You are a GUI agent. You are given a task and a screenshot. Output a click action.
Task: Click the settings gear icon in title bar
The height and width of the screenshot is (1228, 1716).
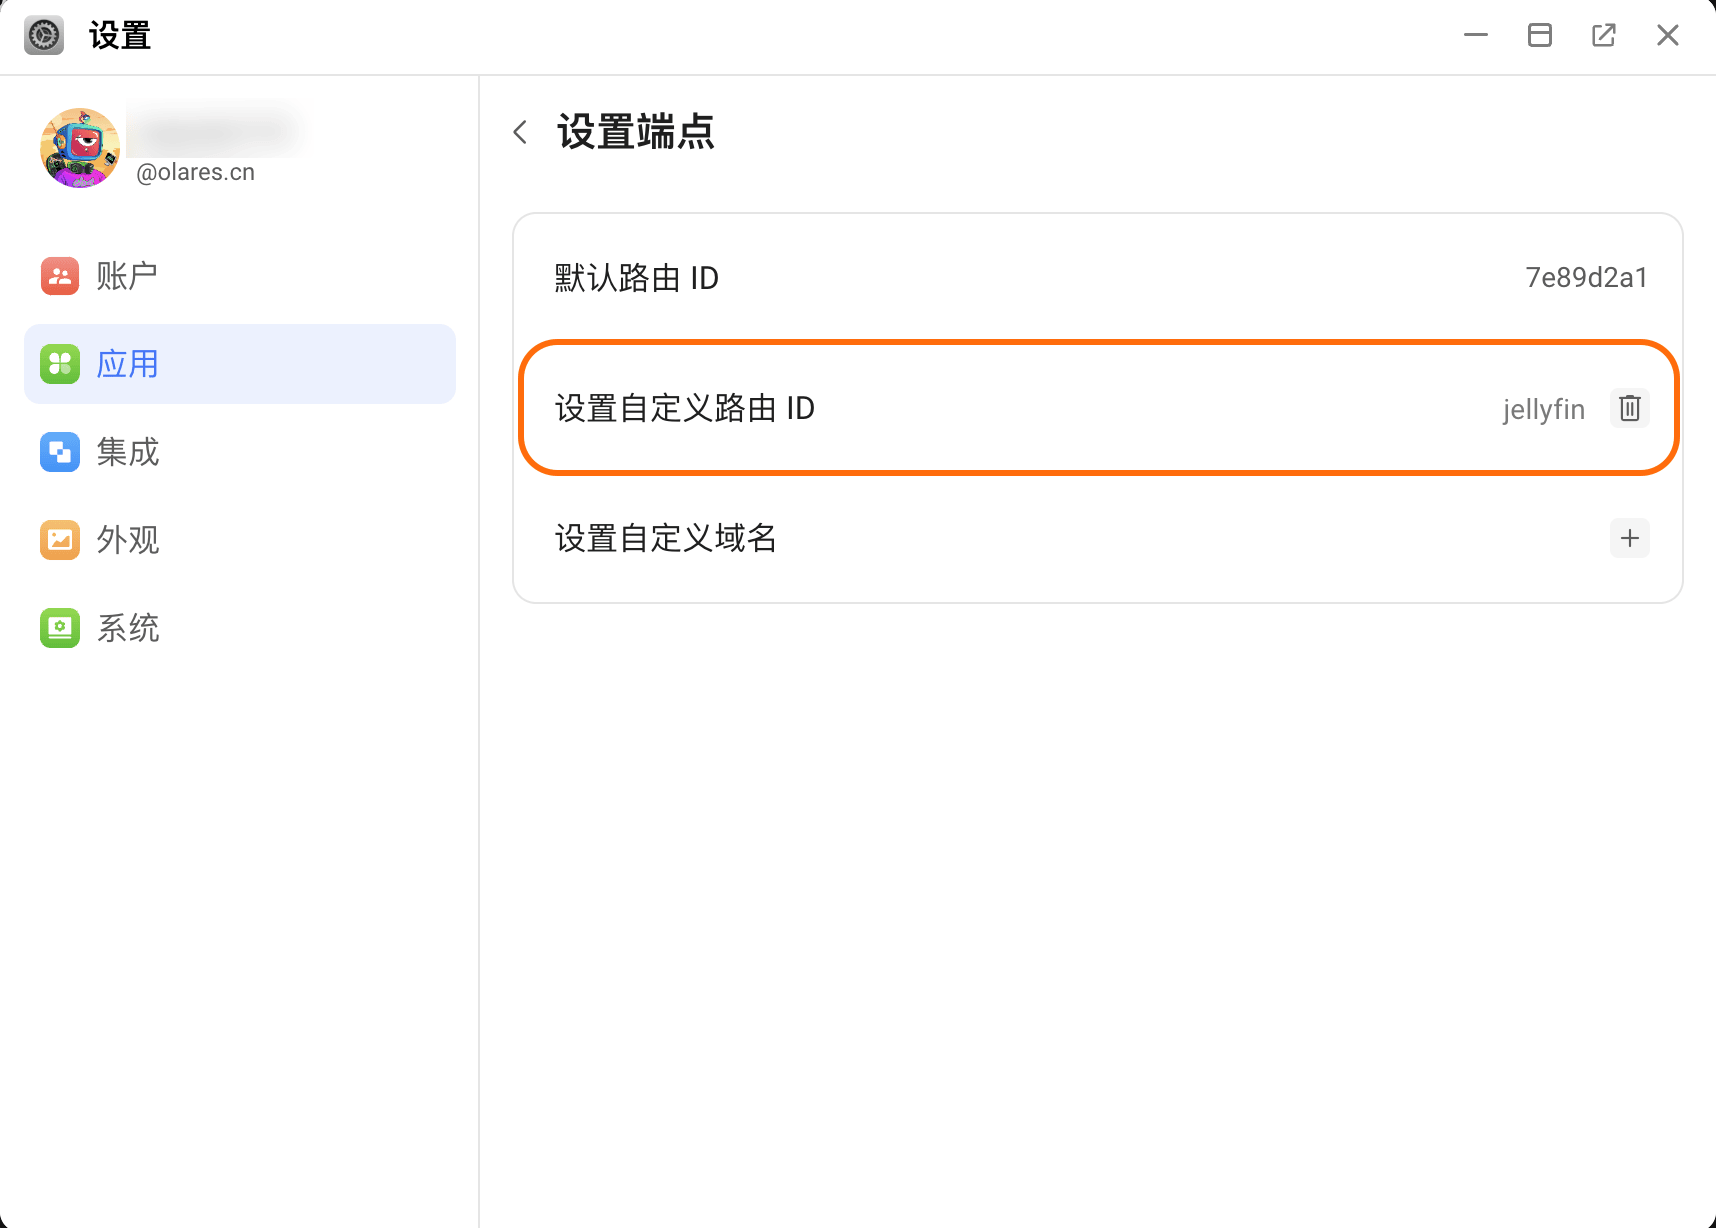point(43,34)
